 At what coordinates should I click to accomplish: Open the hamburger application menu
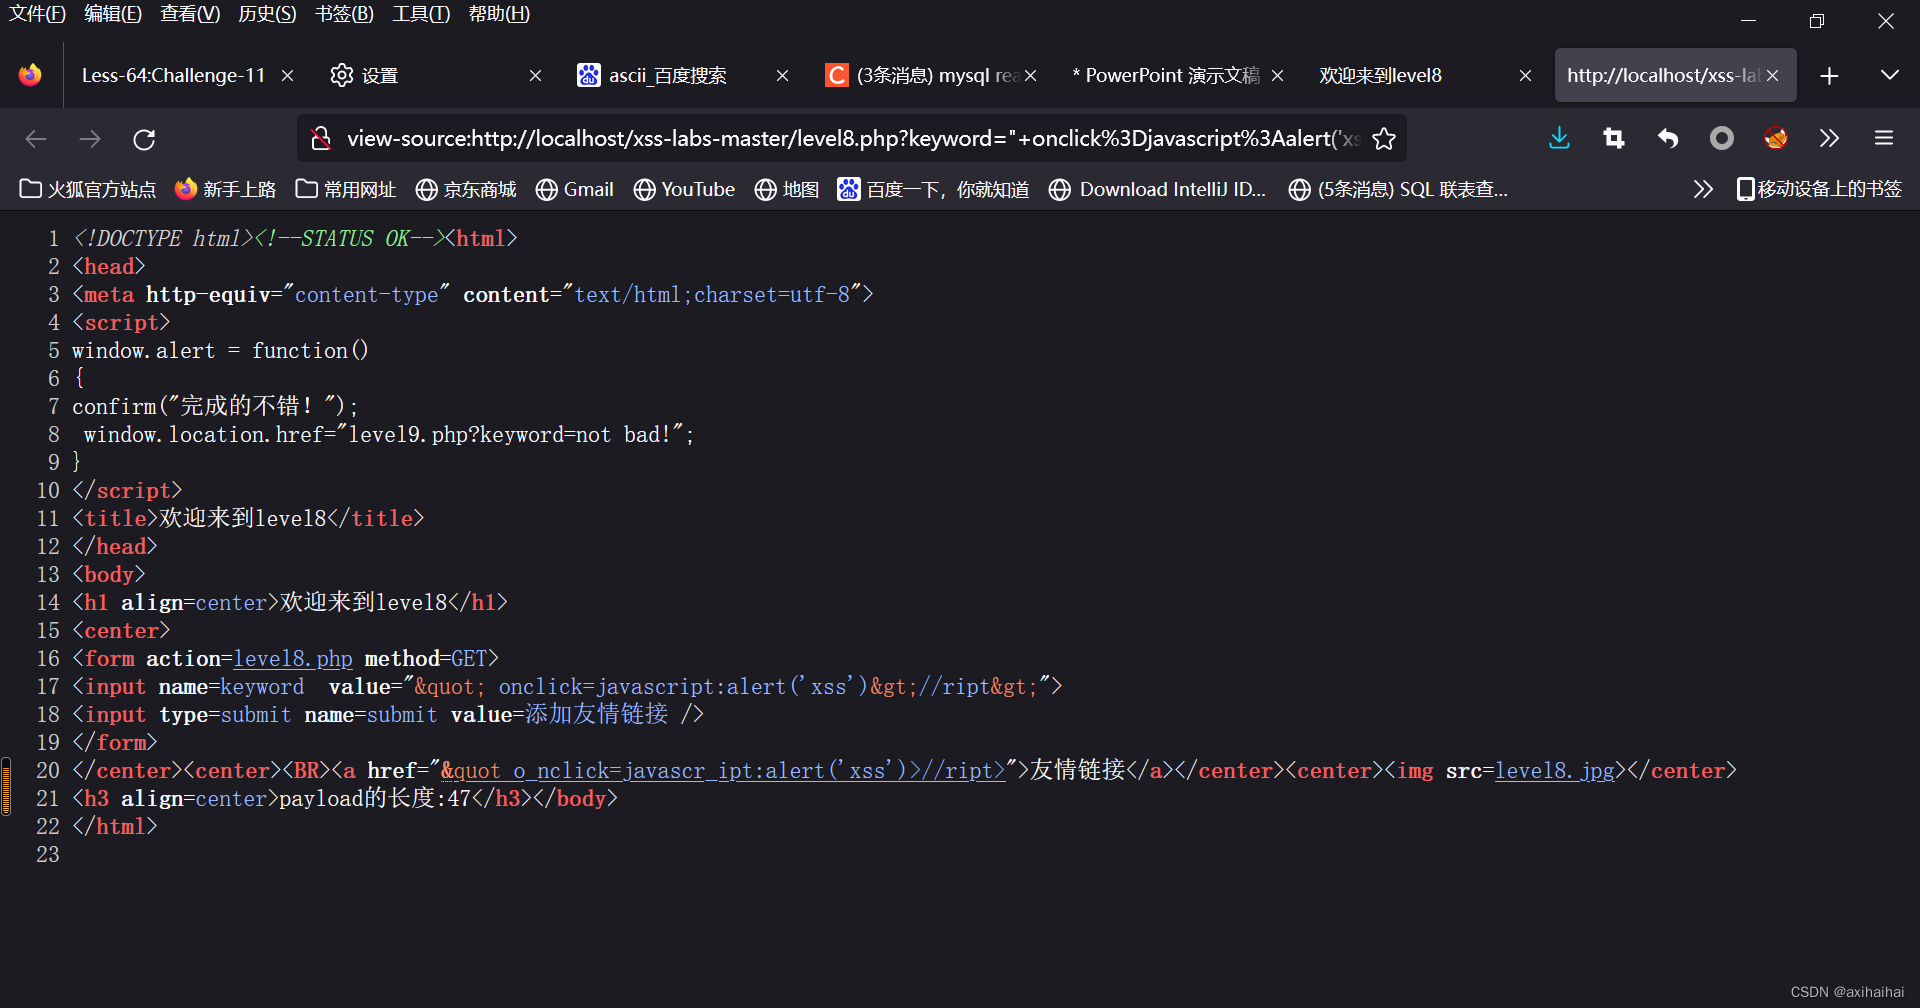pos(1883,138)
